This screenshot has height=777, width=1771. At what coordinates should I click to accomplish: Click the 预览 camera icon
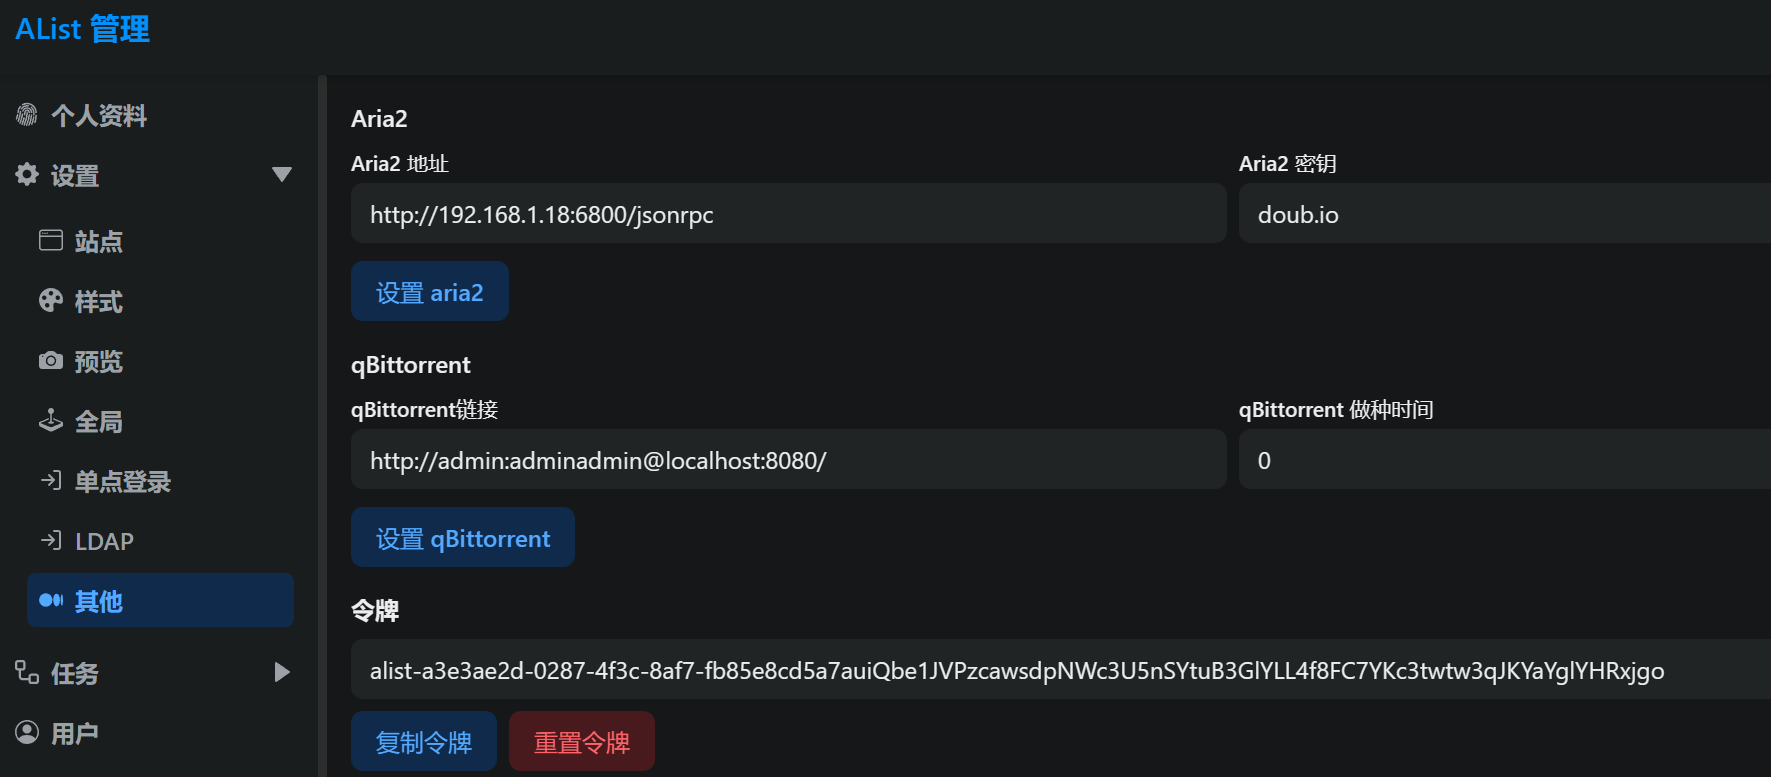[x=51, y=360]
